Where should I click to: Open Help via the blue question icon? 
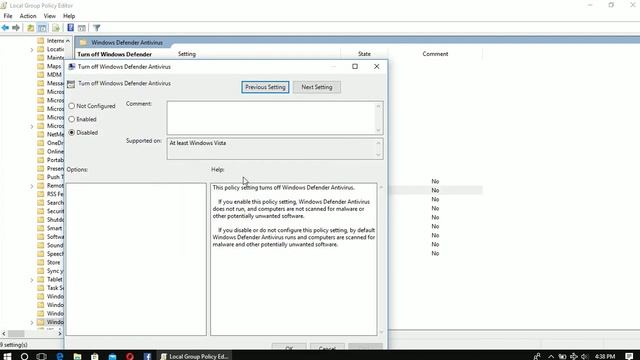click(71, 28)
